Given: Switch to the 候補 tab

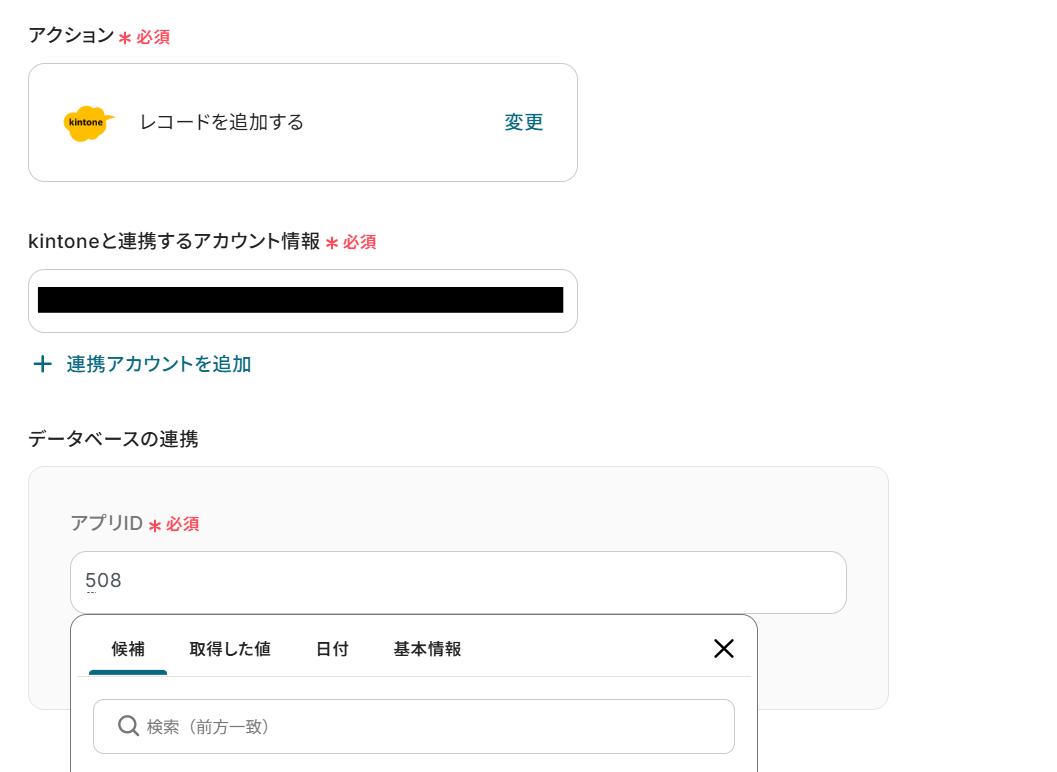Looking at the screenshot, I should pos(128,649).
